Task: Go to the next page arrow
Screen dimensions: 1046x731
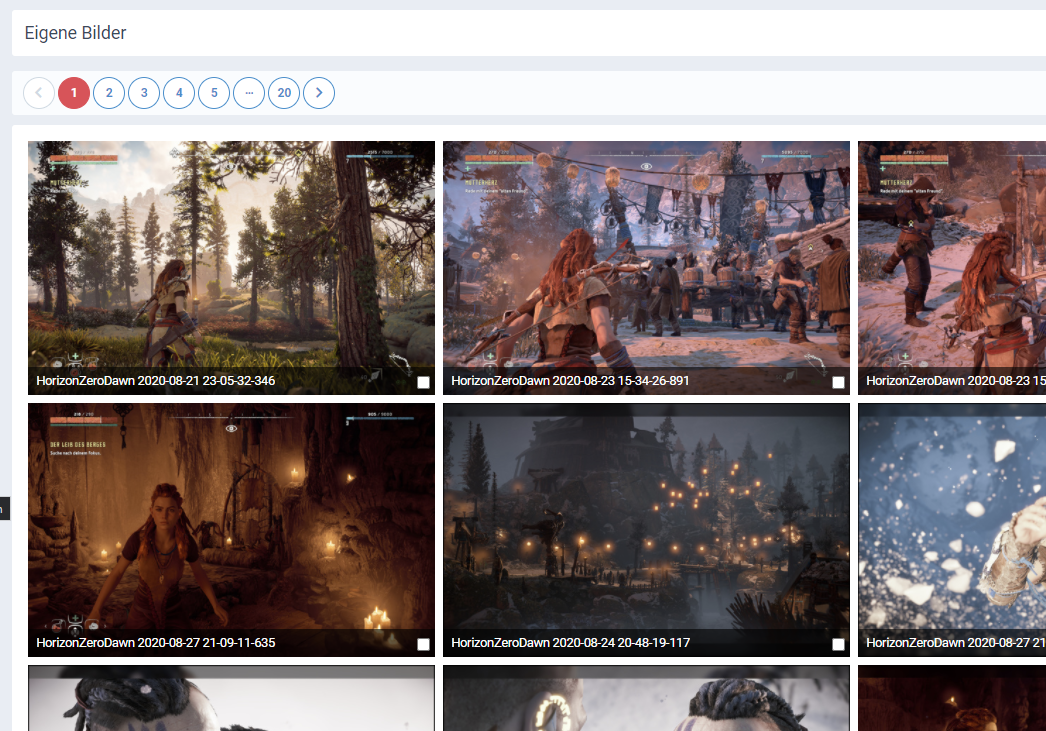Action: tap(319, 93)
